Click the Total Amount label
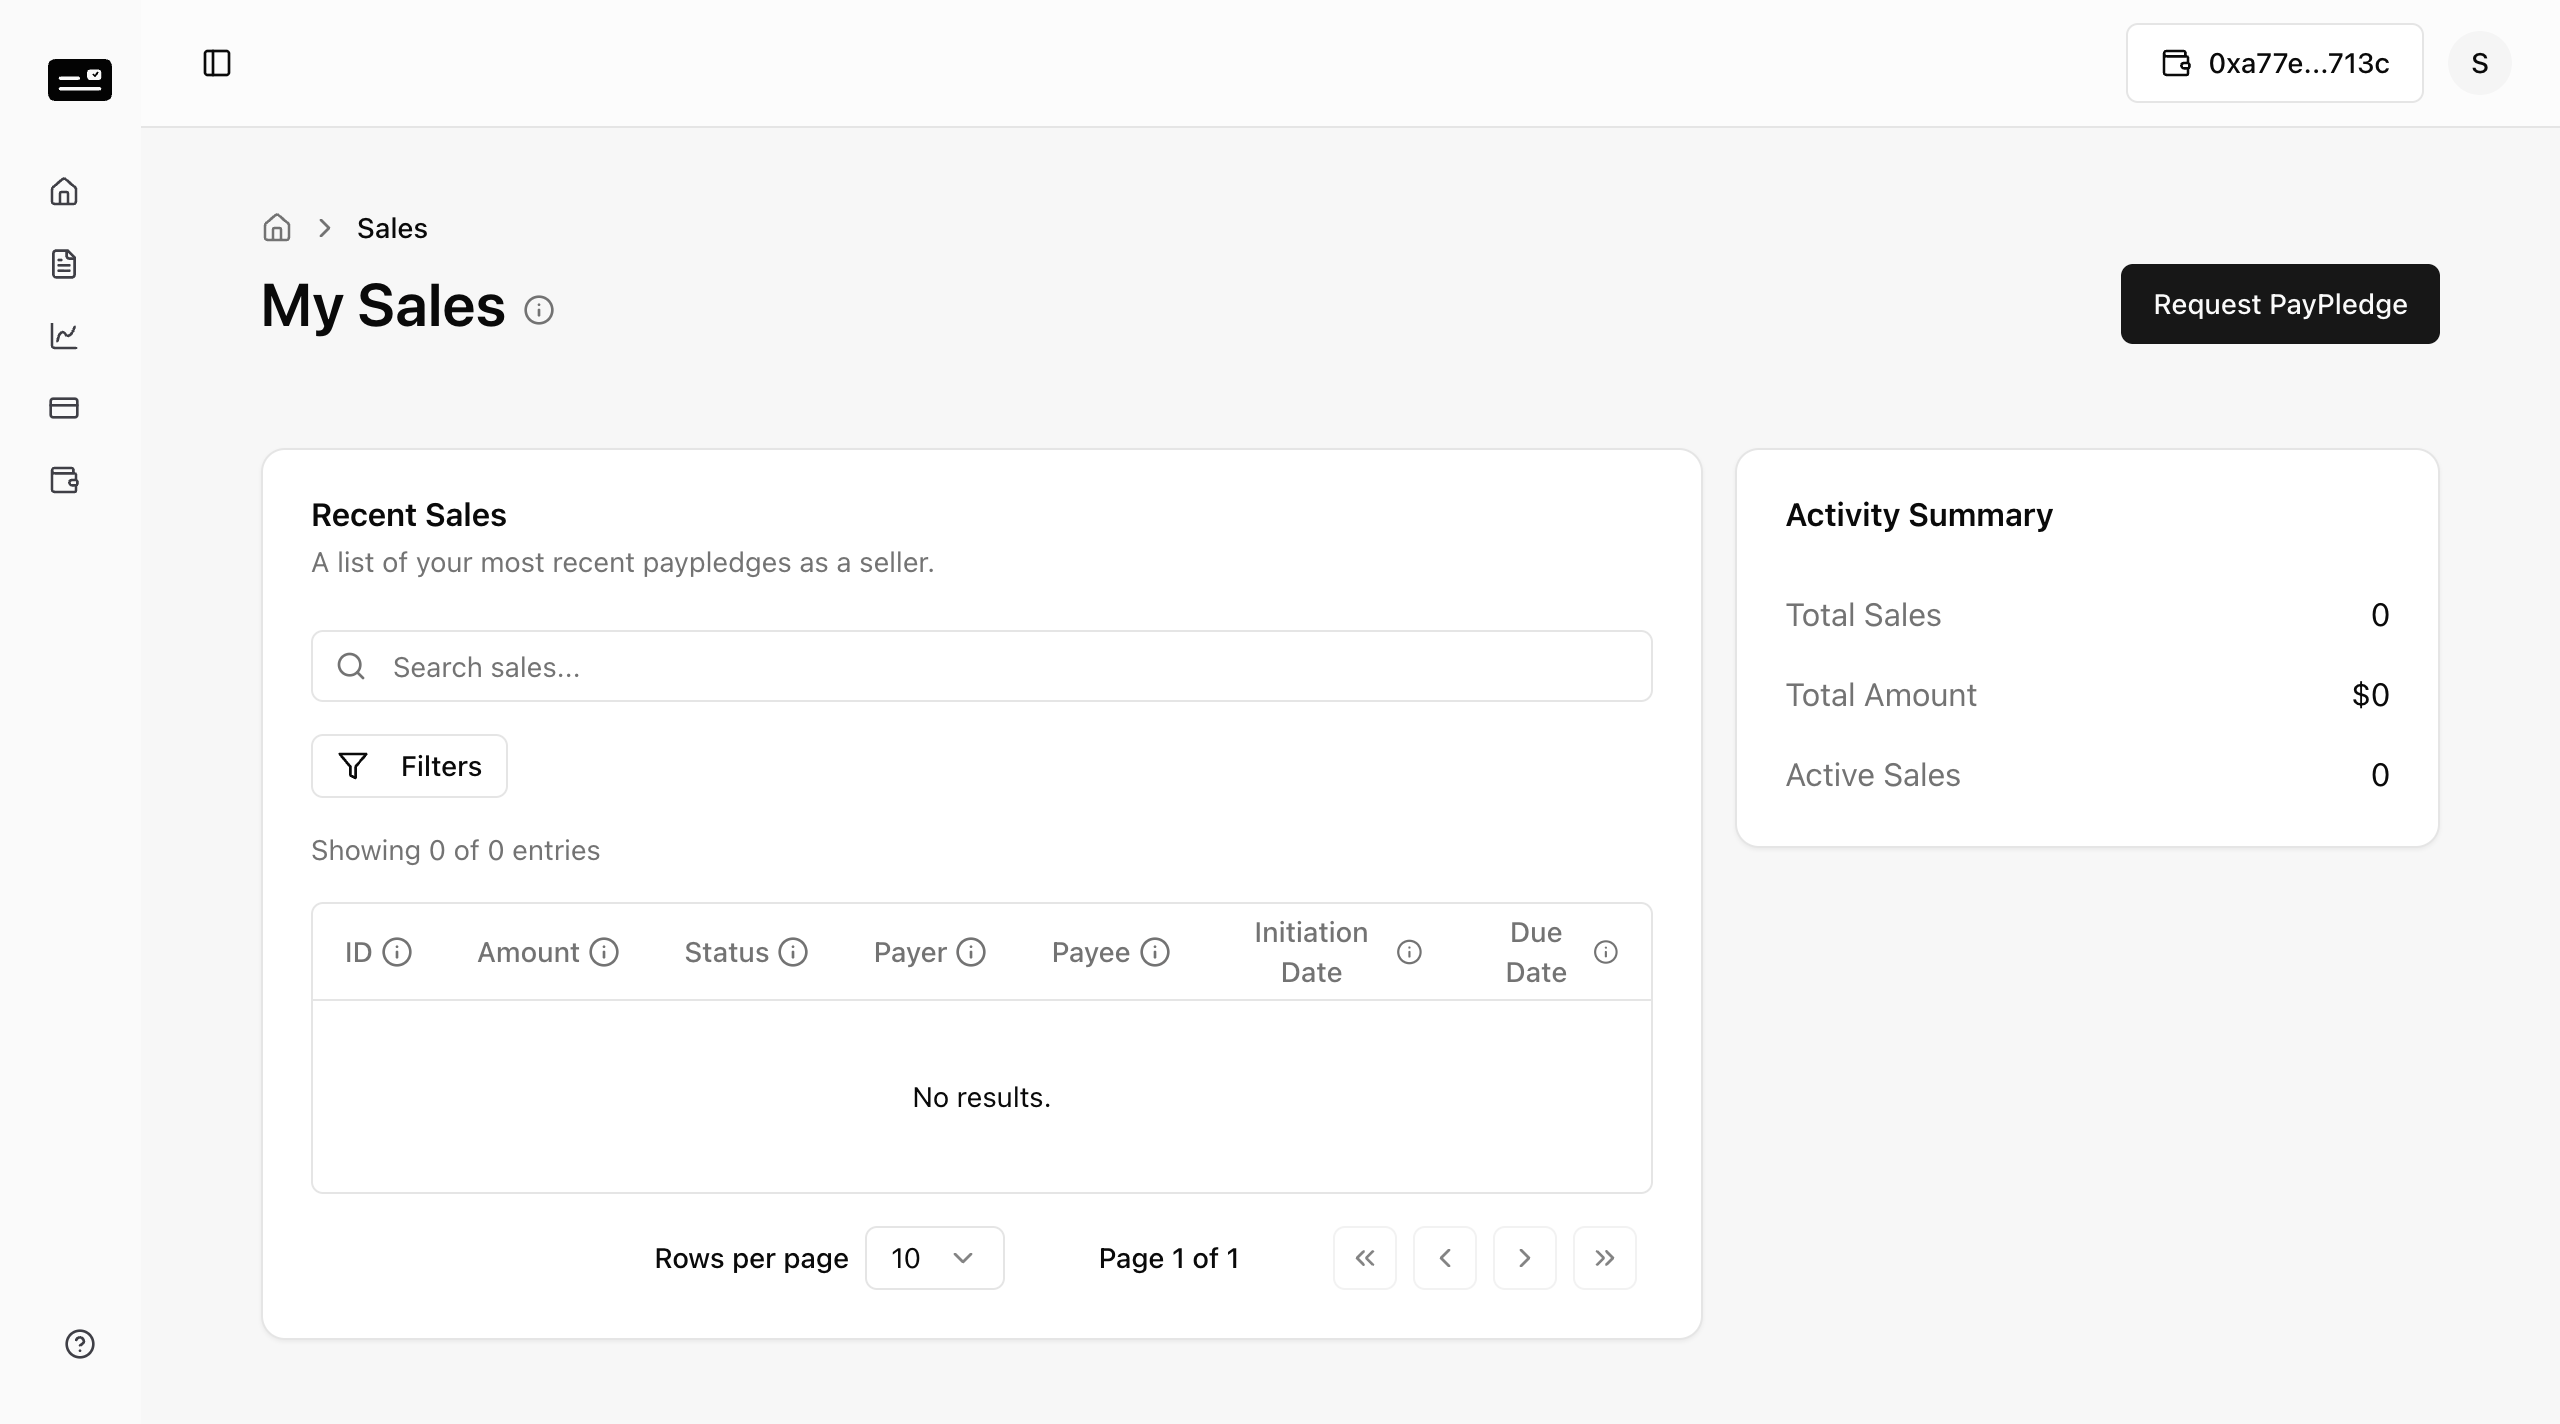Image resolution: width=2560 pixels, height=1424 pixels. pos(1881,695)
